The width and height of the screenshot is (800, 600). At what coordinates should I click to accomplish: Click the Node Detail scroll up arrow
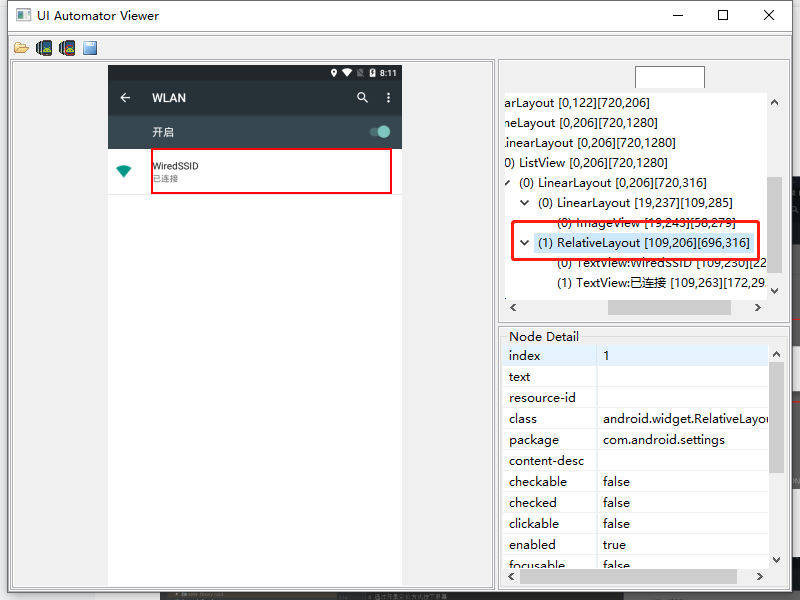pos(777,354)
